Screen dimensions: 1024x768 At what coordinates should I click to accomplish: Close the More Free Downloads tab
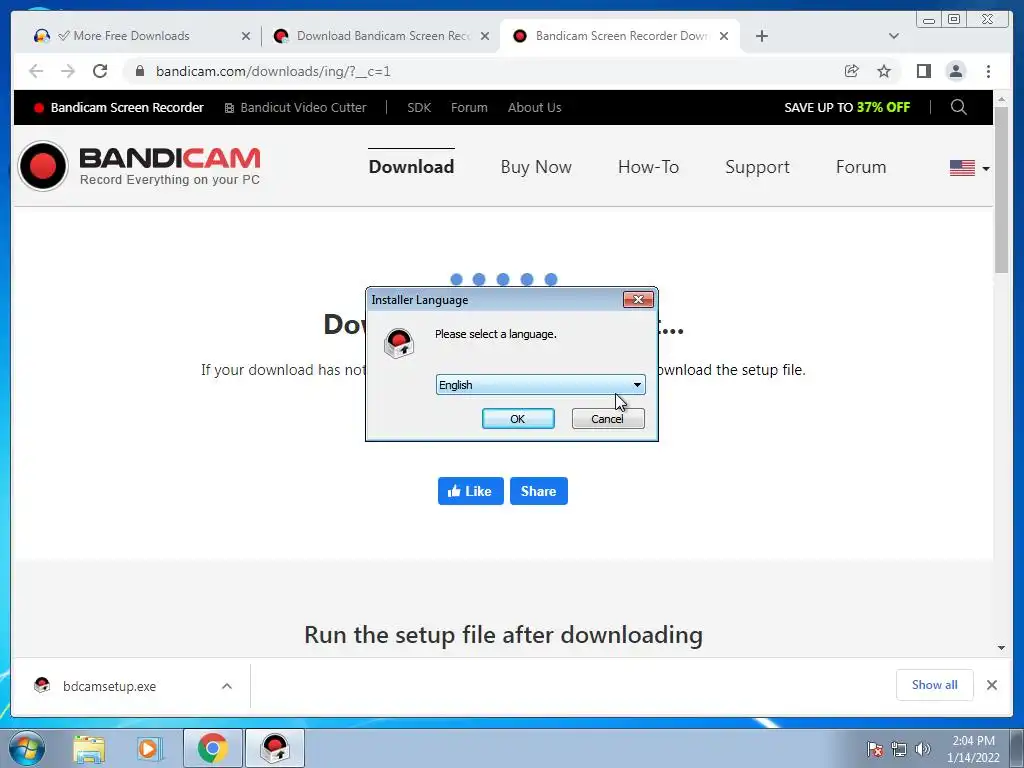point(246,36)
